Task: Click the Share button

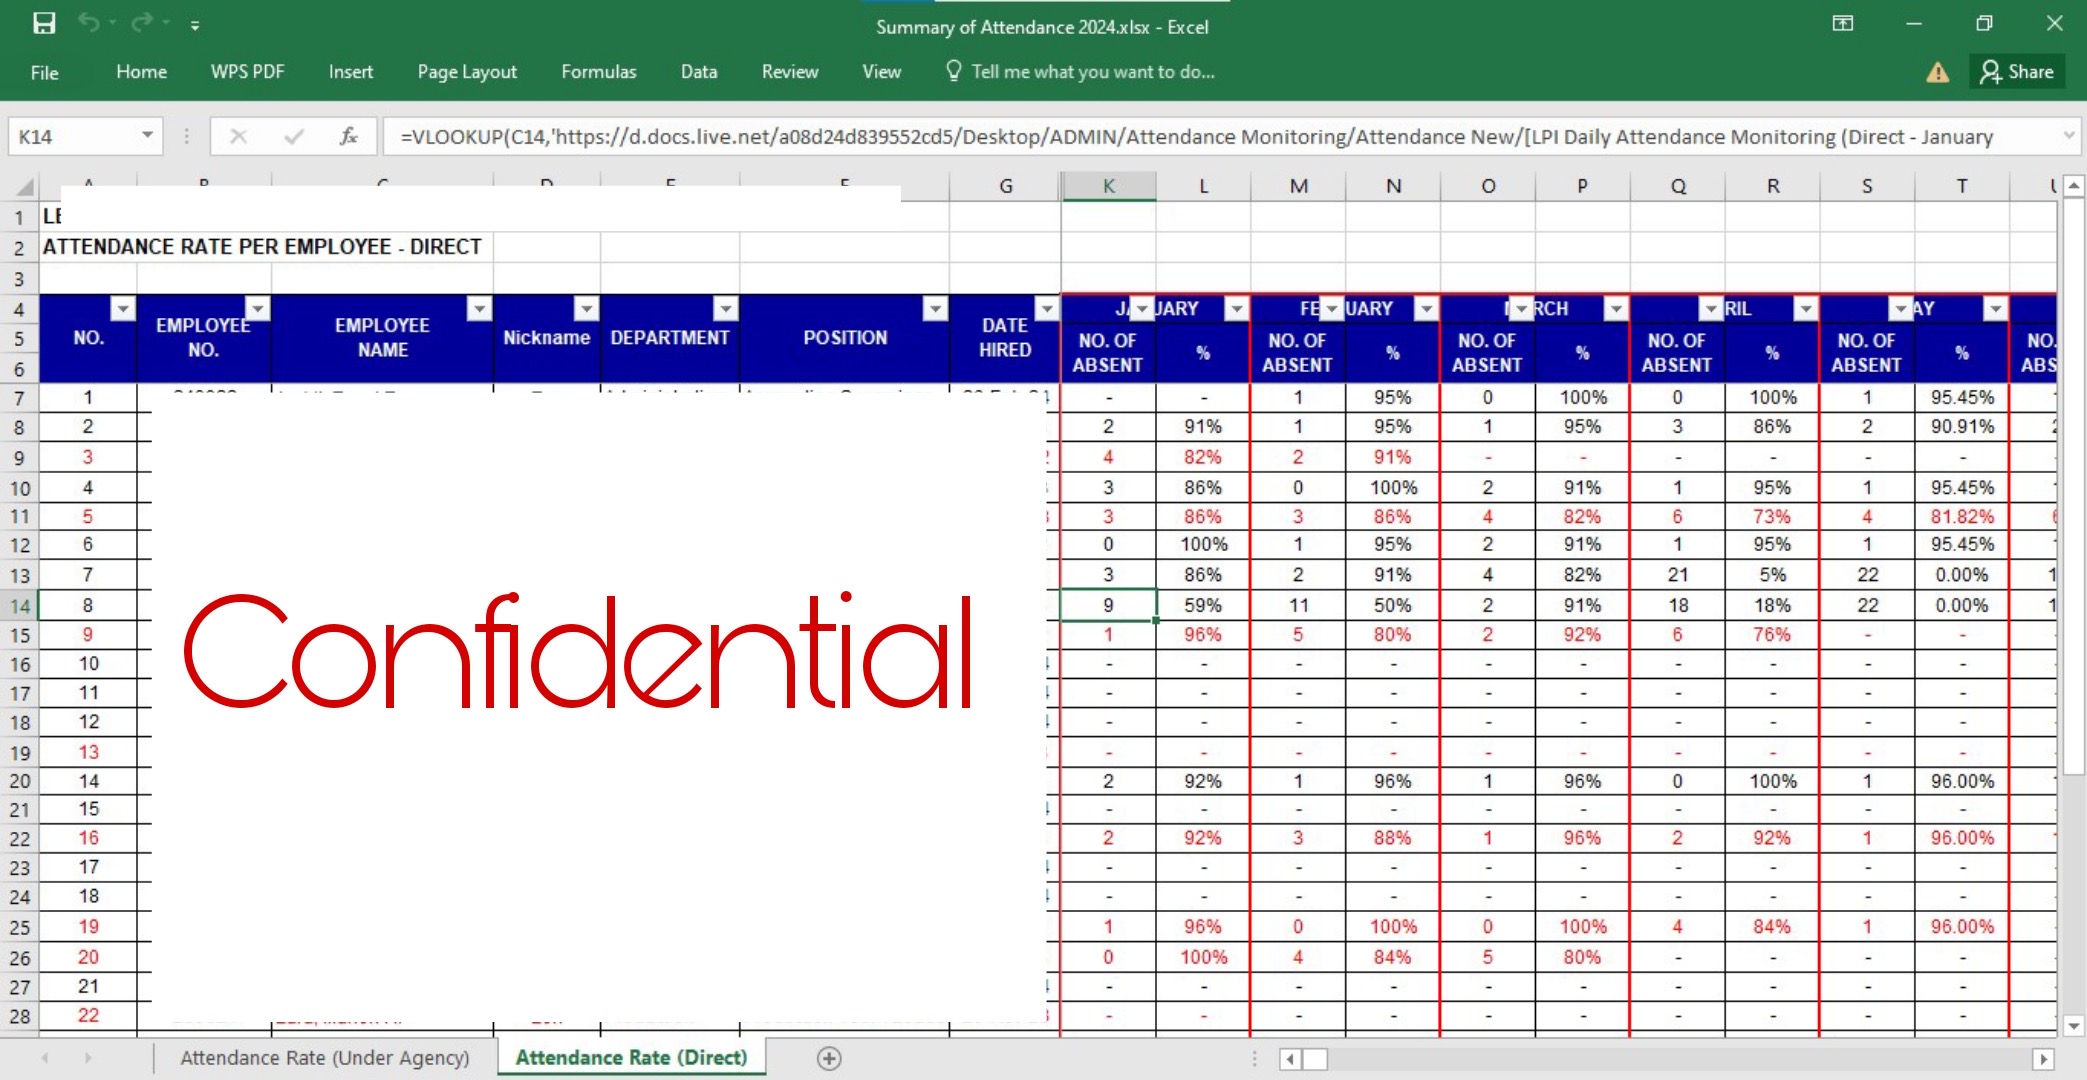Action: [x=2017, y=72]
